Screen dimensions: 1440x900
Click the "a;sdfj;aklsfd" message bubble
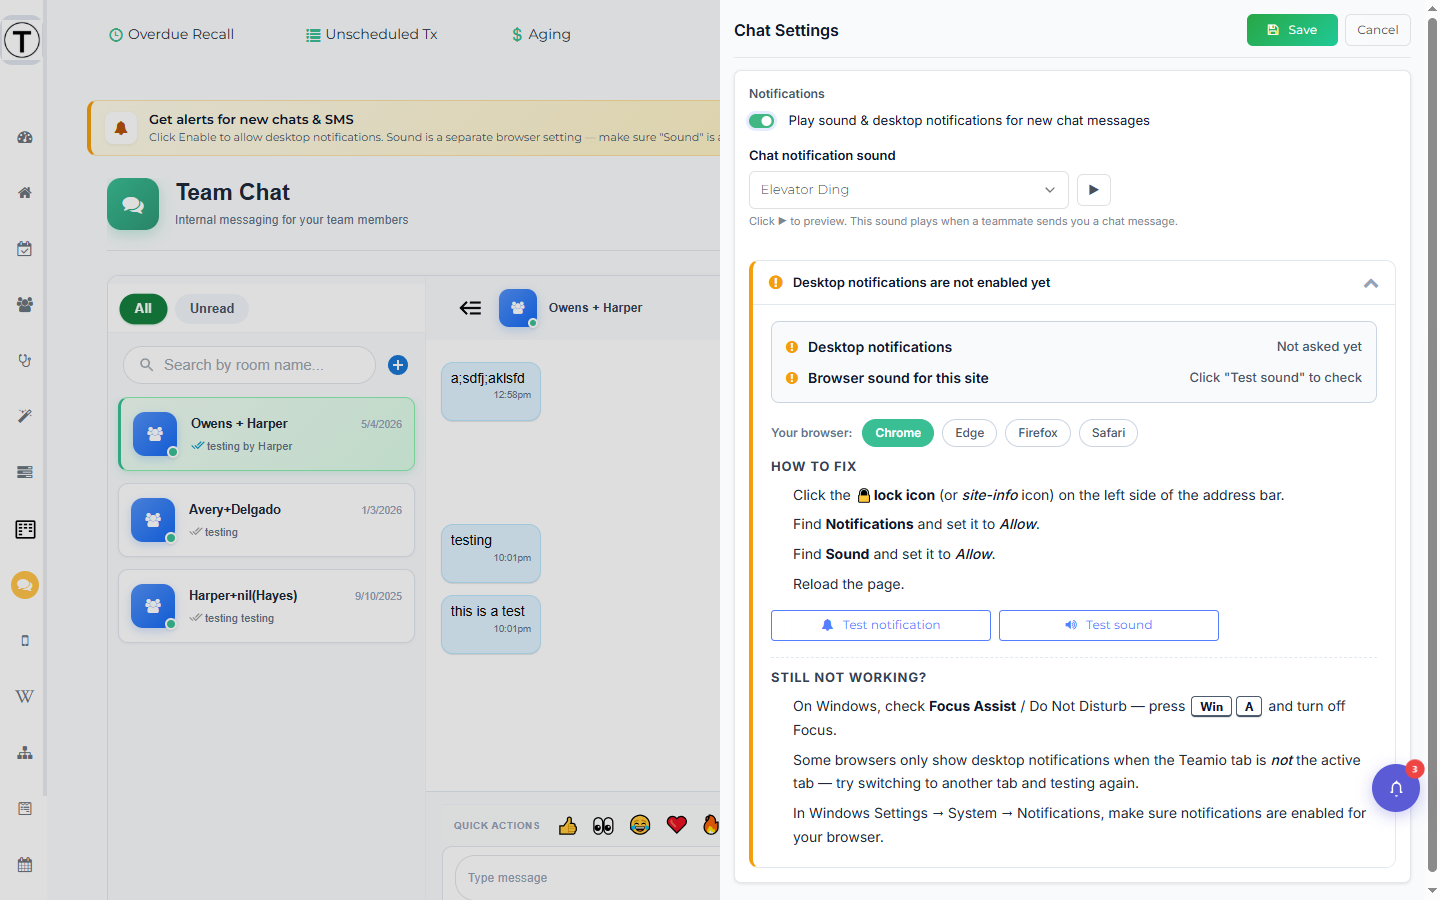click(491, 391)
